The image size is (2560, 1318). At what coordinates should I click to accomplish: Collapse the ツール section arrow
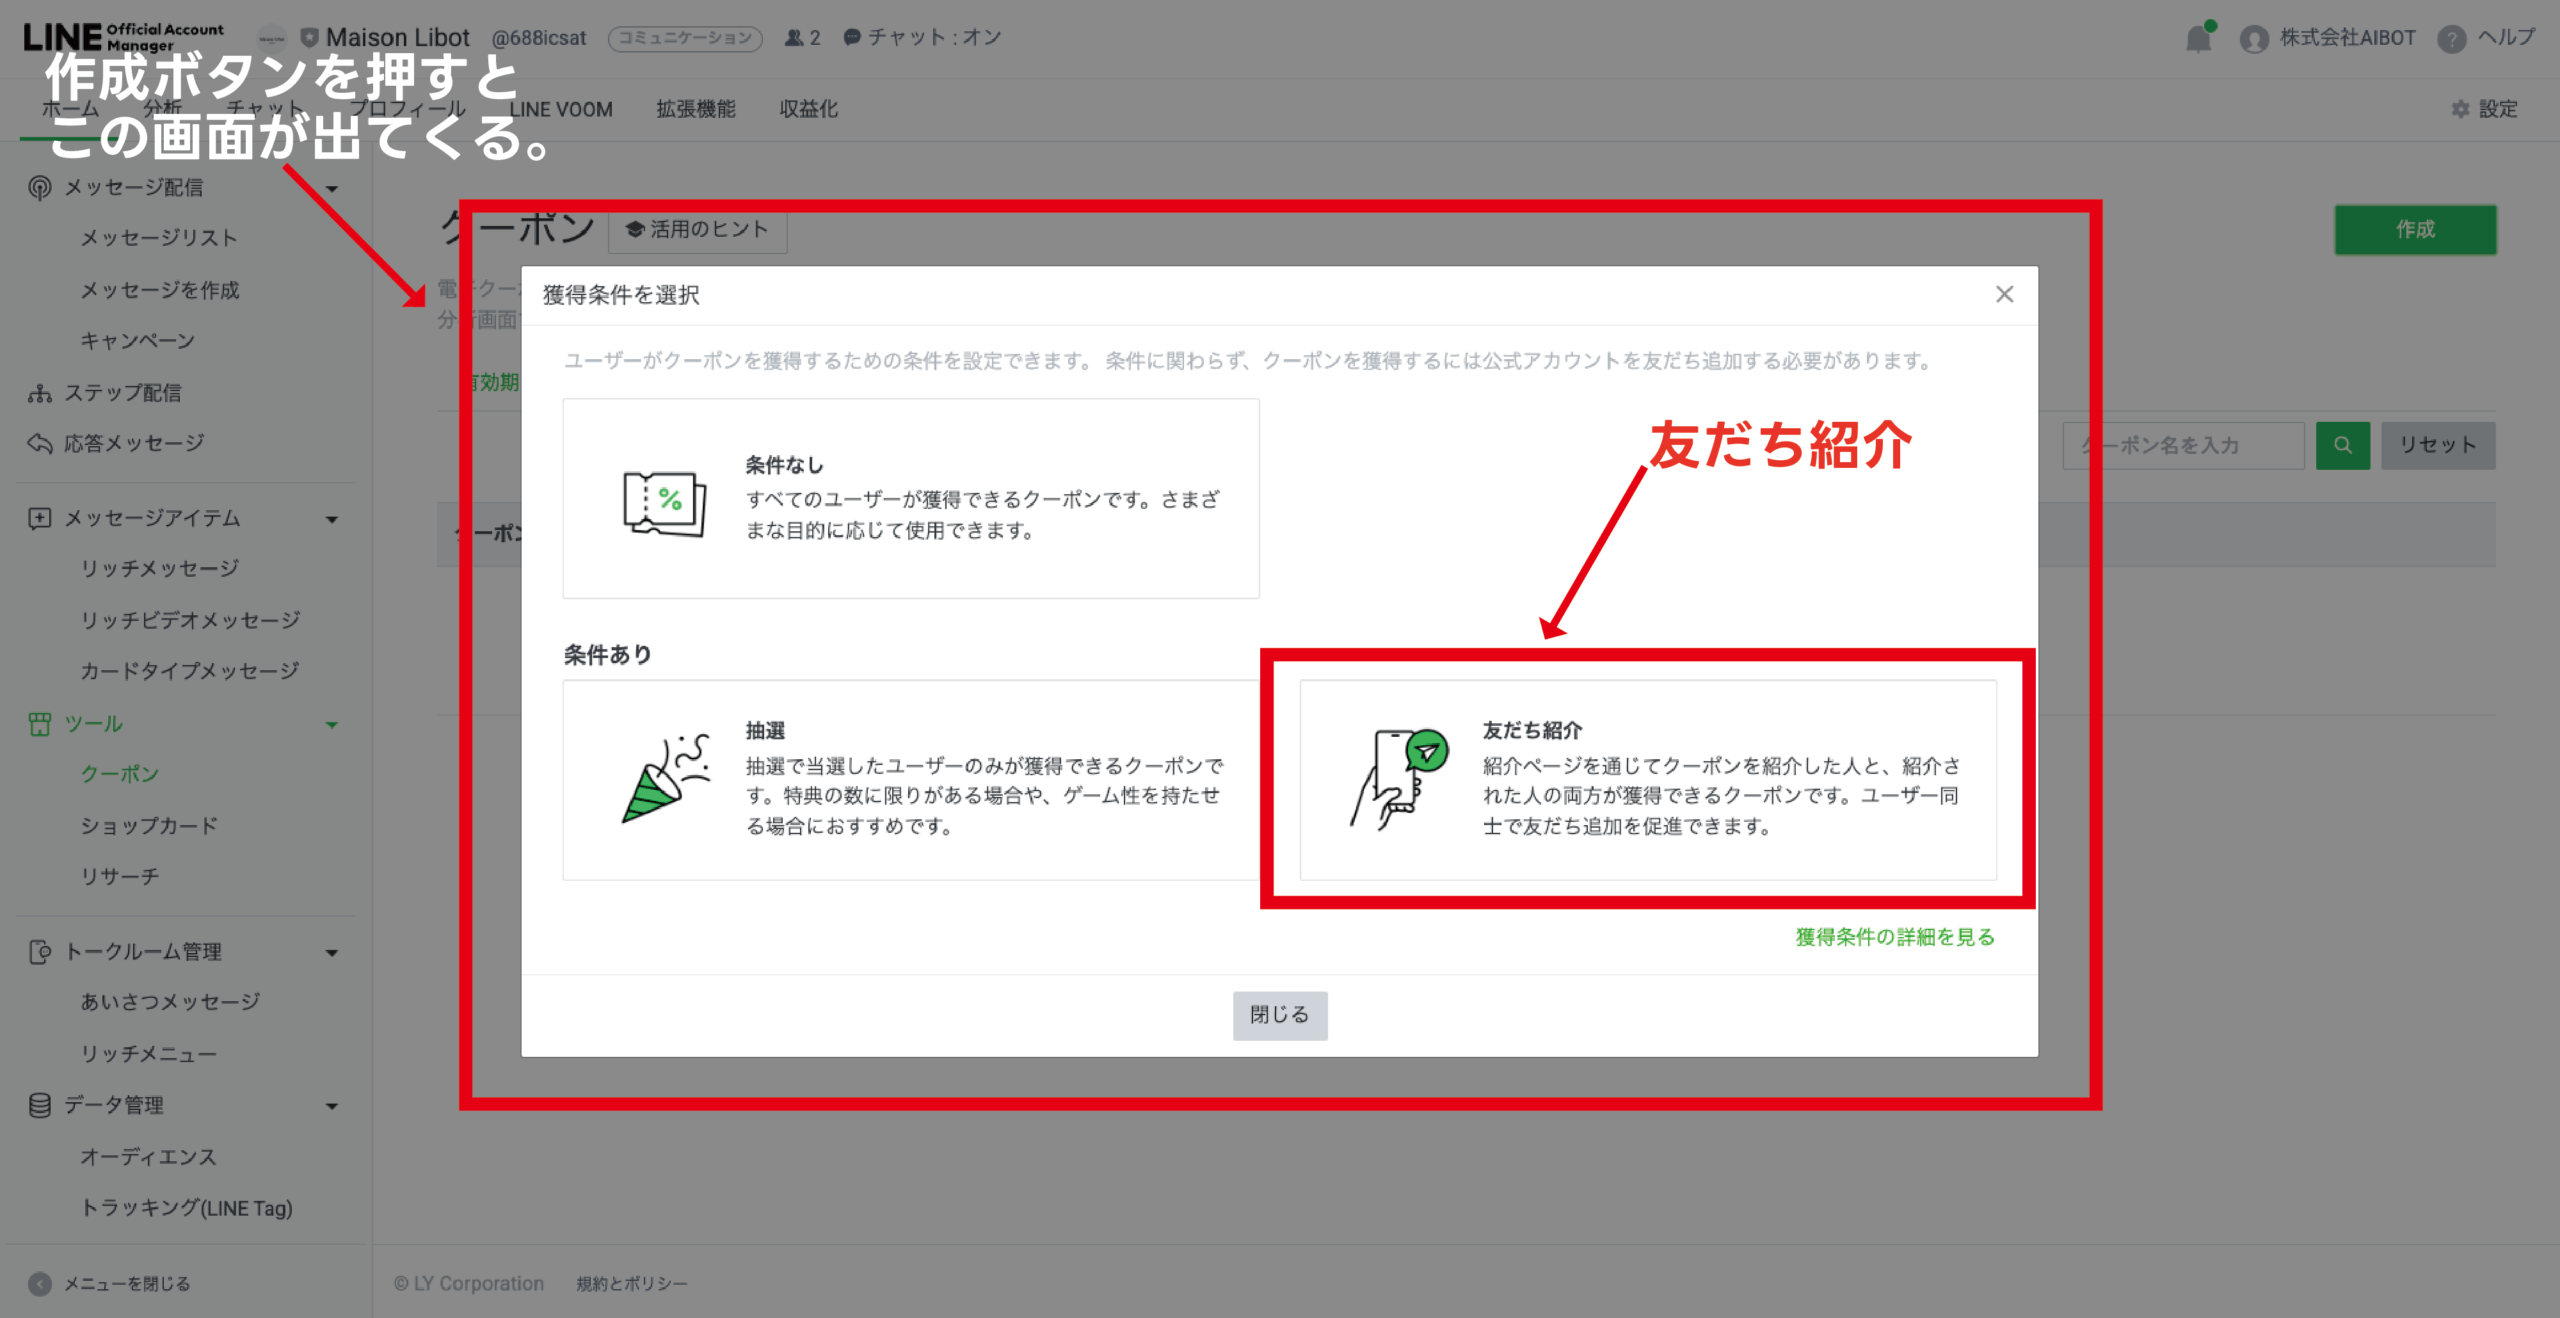pos(332,724)
